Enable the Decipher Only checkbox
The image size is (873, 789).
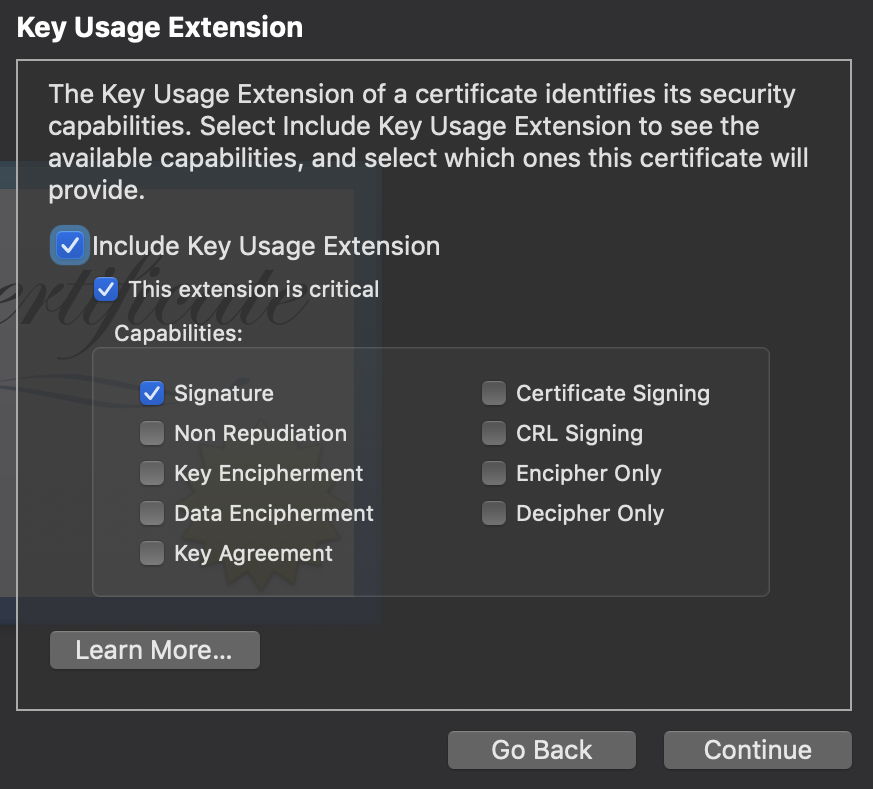pos(494,514)
